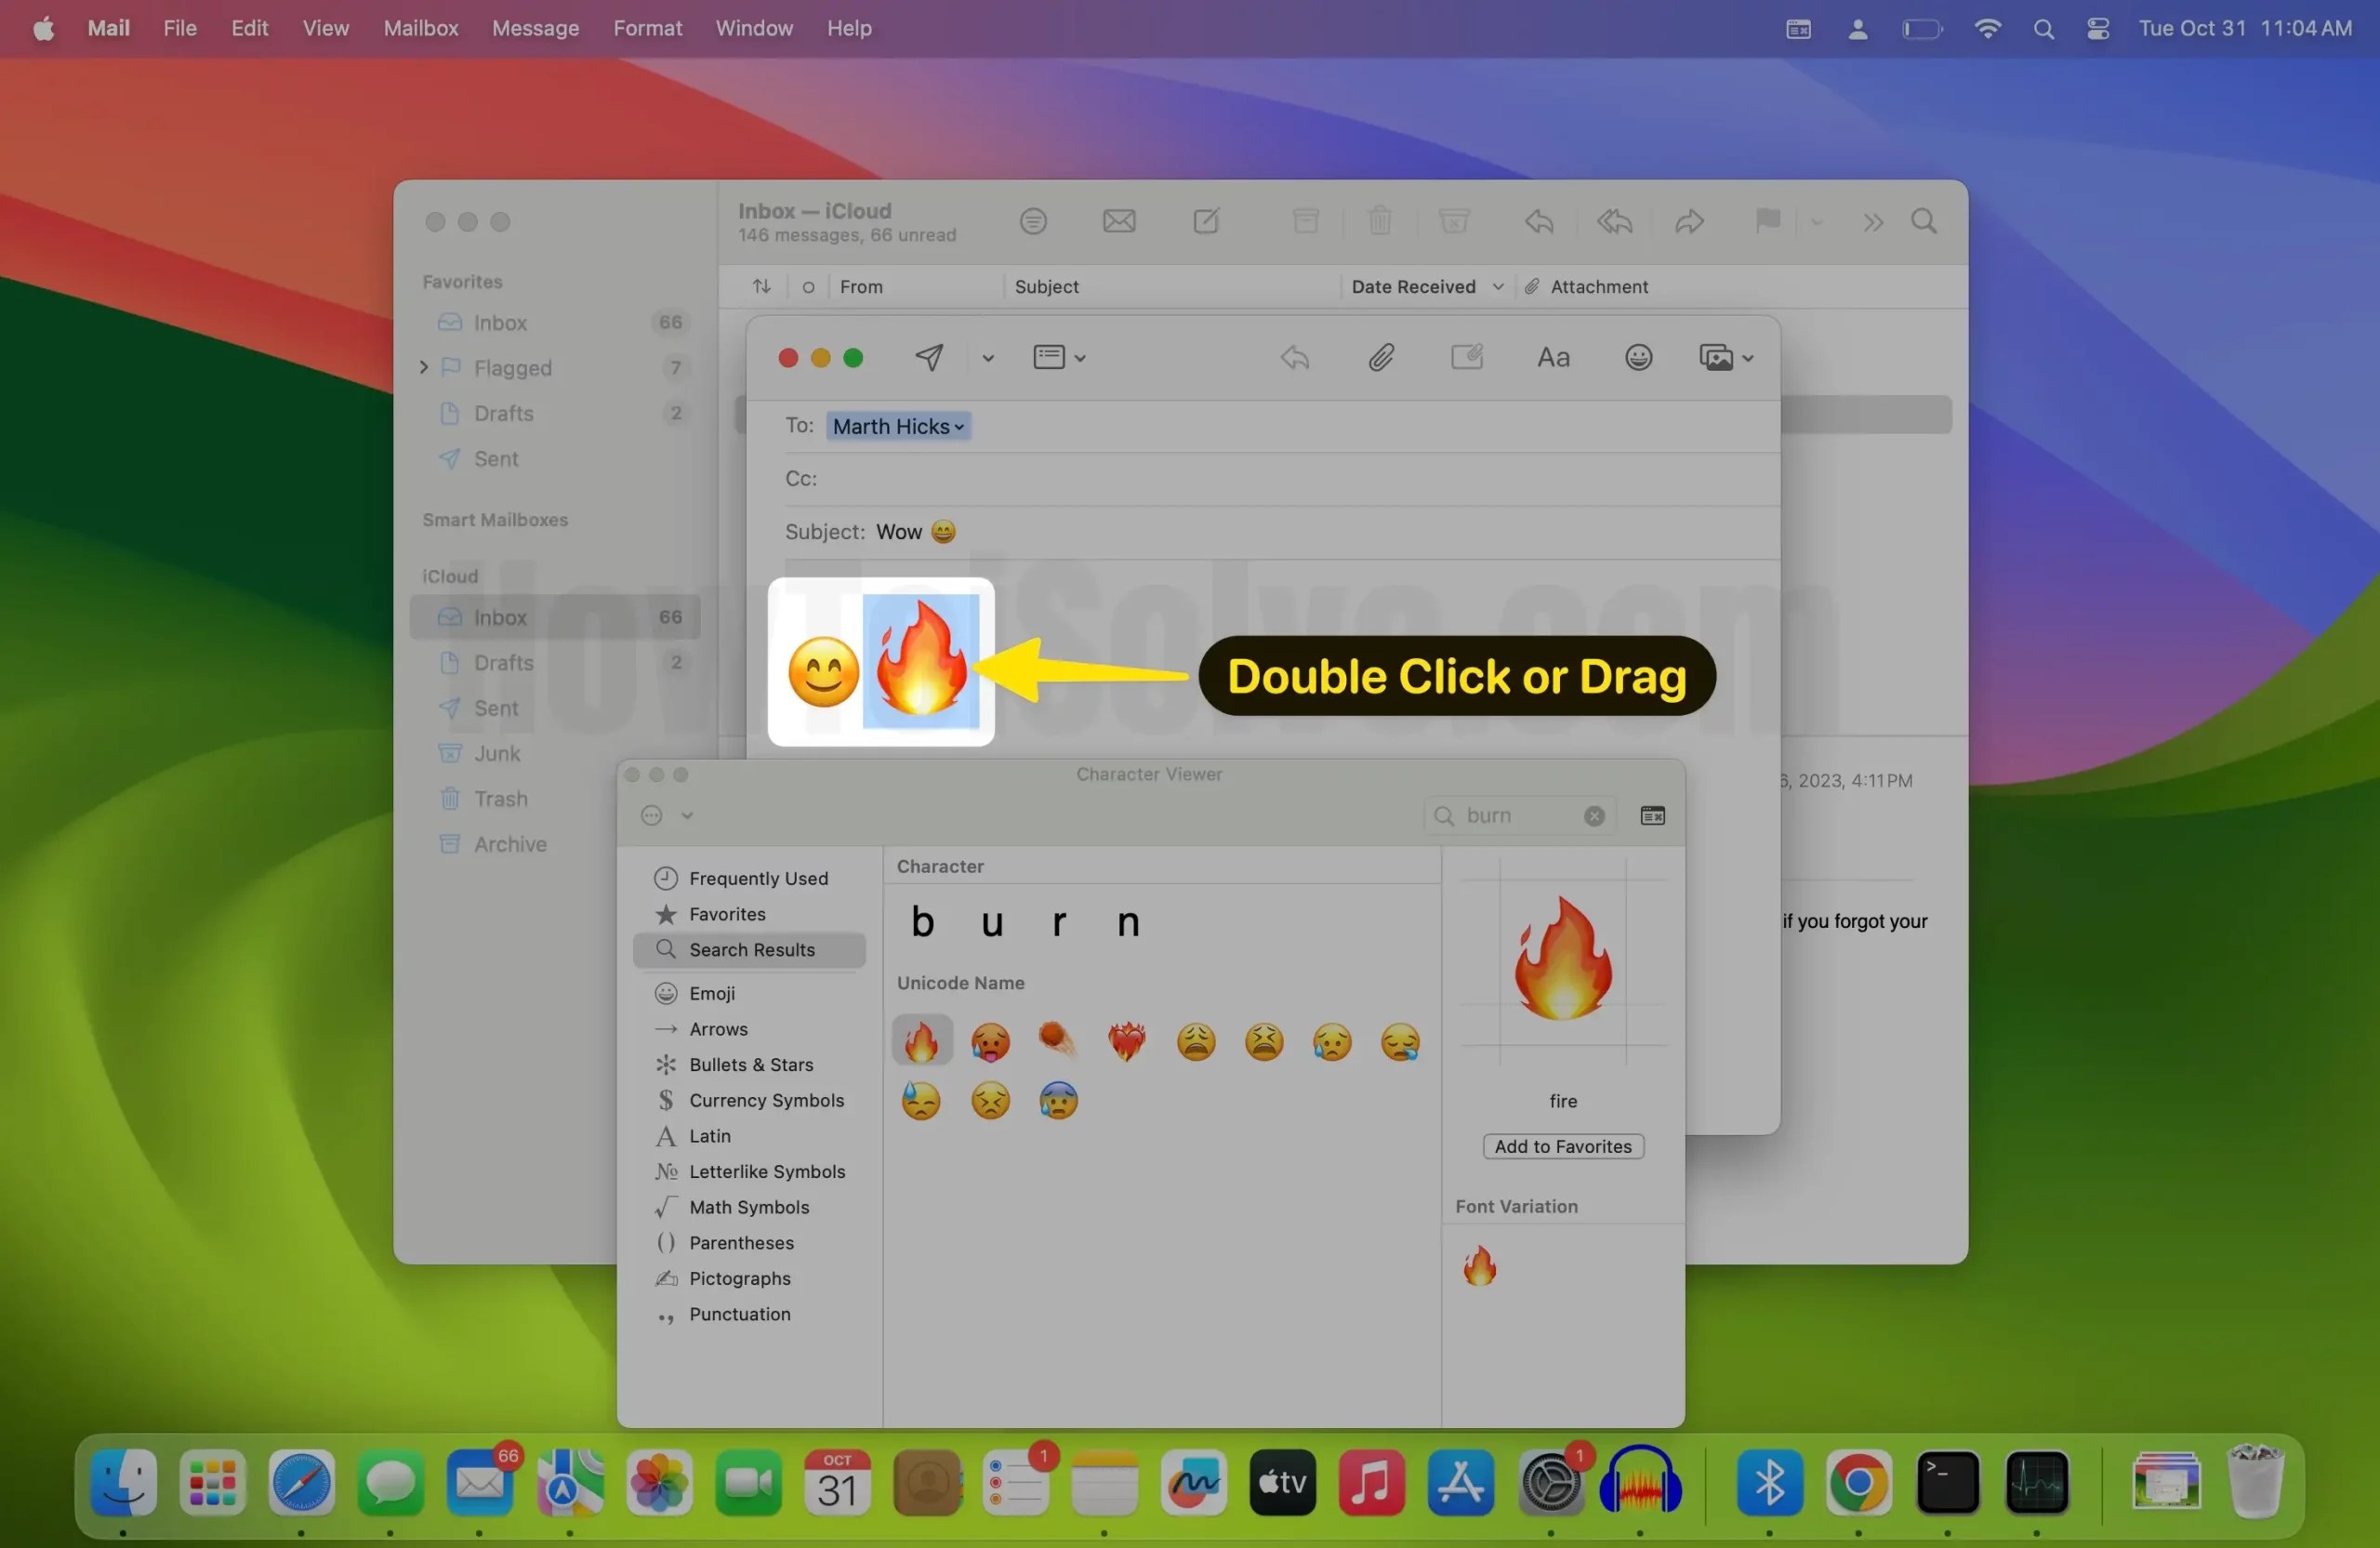The height and width of the screenshot is (1548, 2380).
Task: Open the Markup tool in the compose toolbar
Action: [1466, 357]
